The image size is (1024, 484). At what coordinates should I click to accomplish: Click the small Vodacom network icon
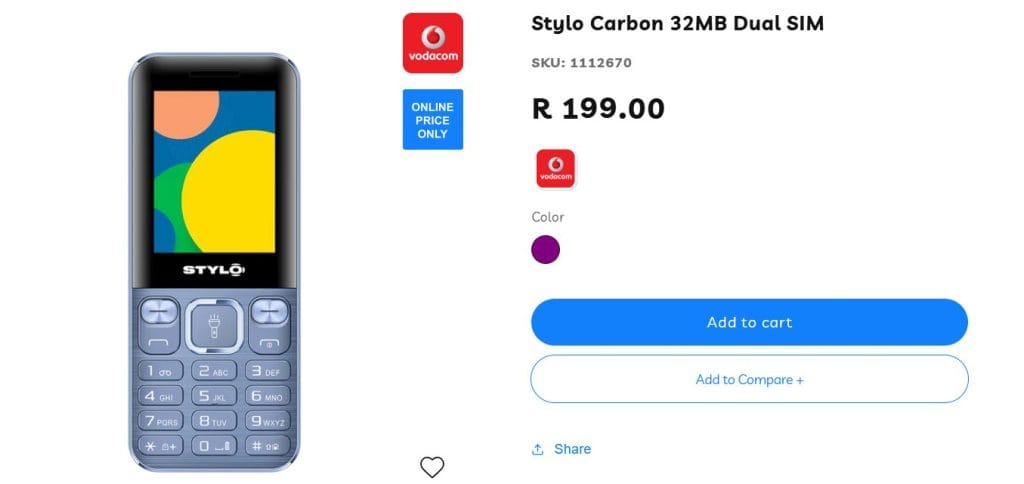click(x=556, y=169)
